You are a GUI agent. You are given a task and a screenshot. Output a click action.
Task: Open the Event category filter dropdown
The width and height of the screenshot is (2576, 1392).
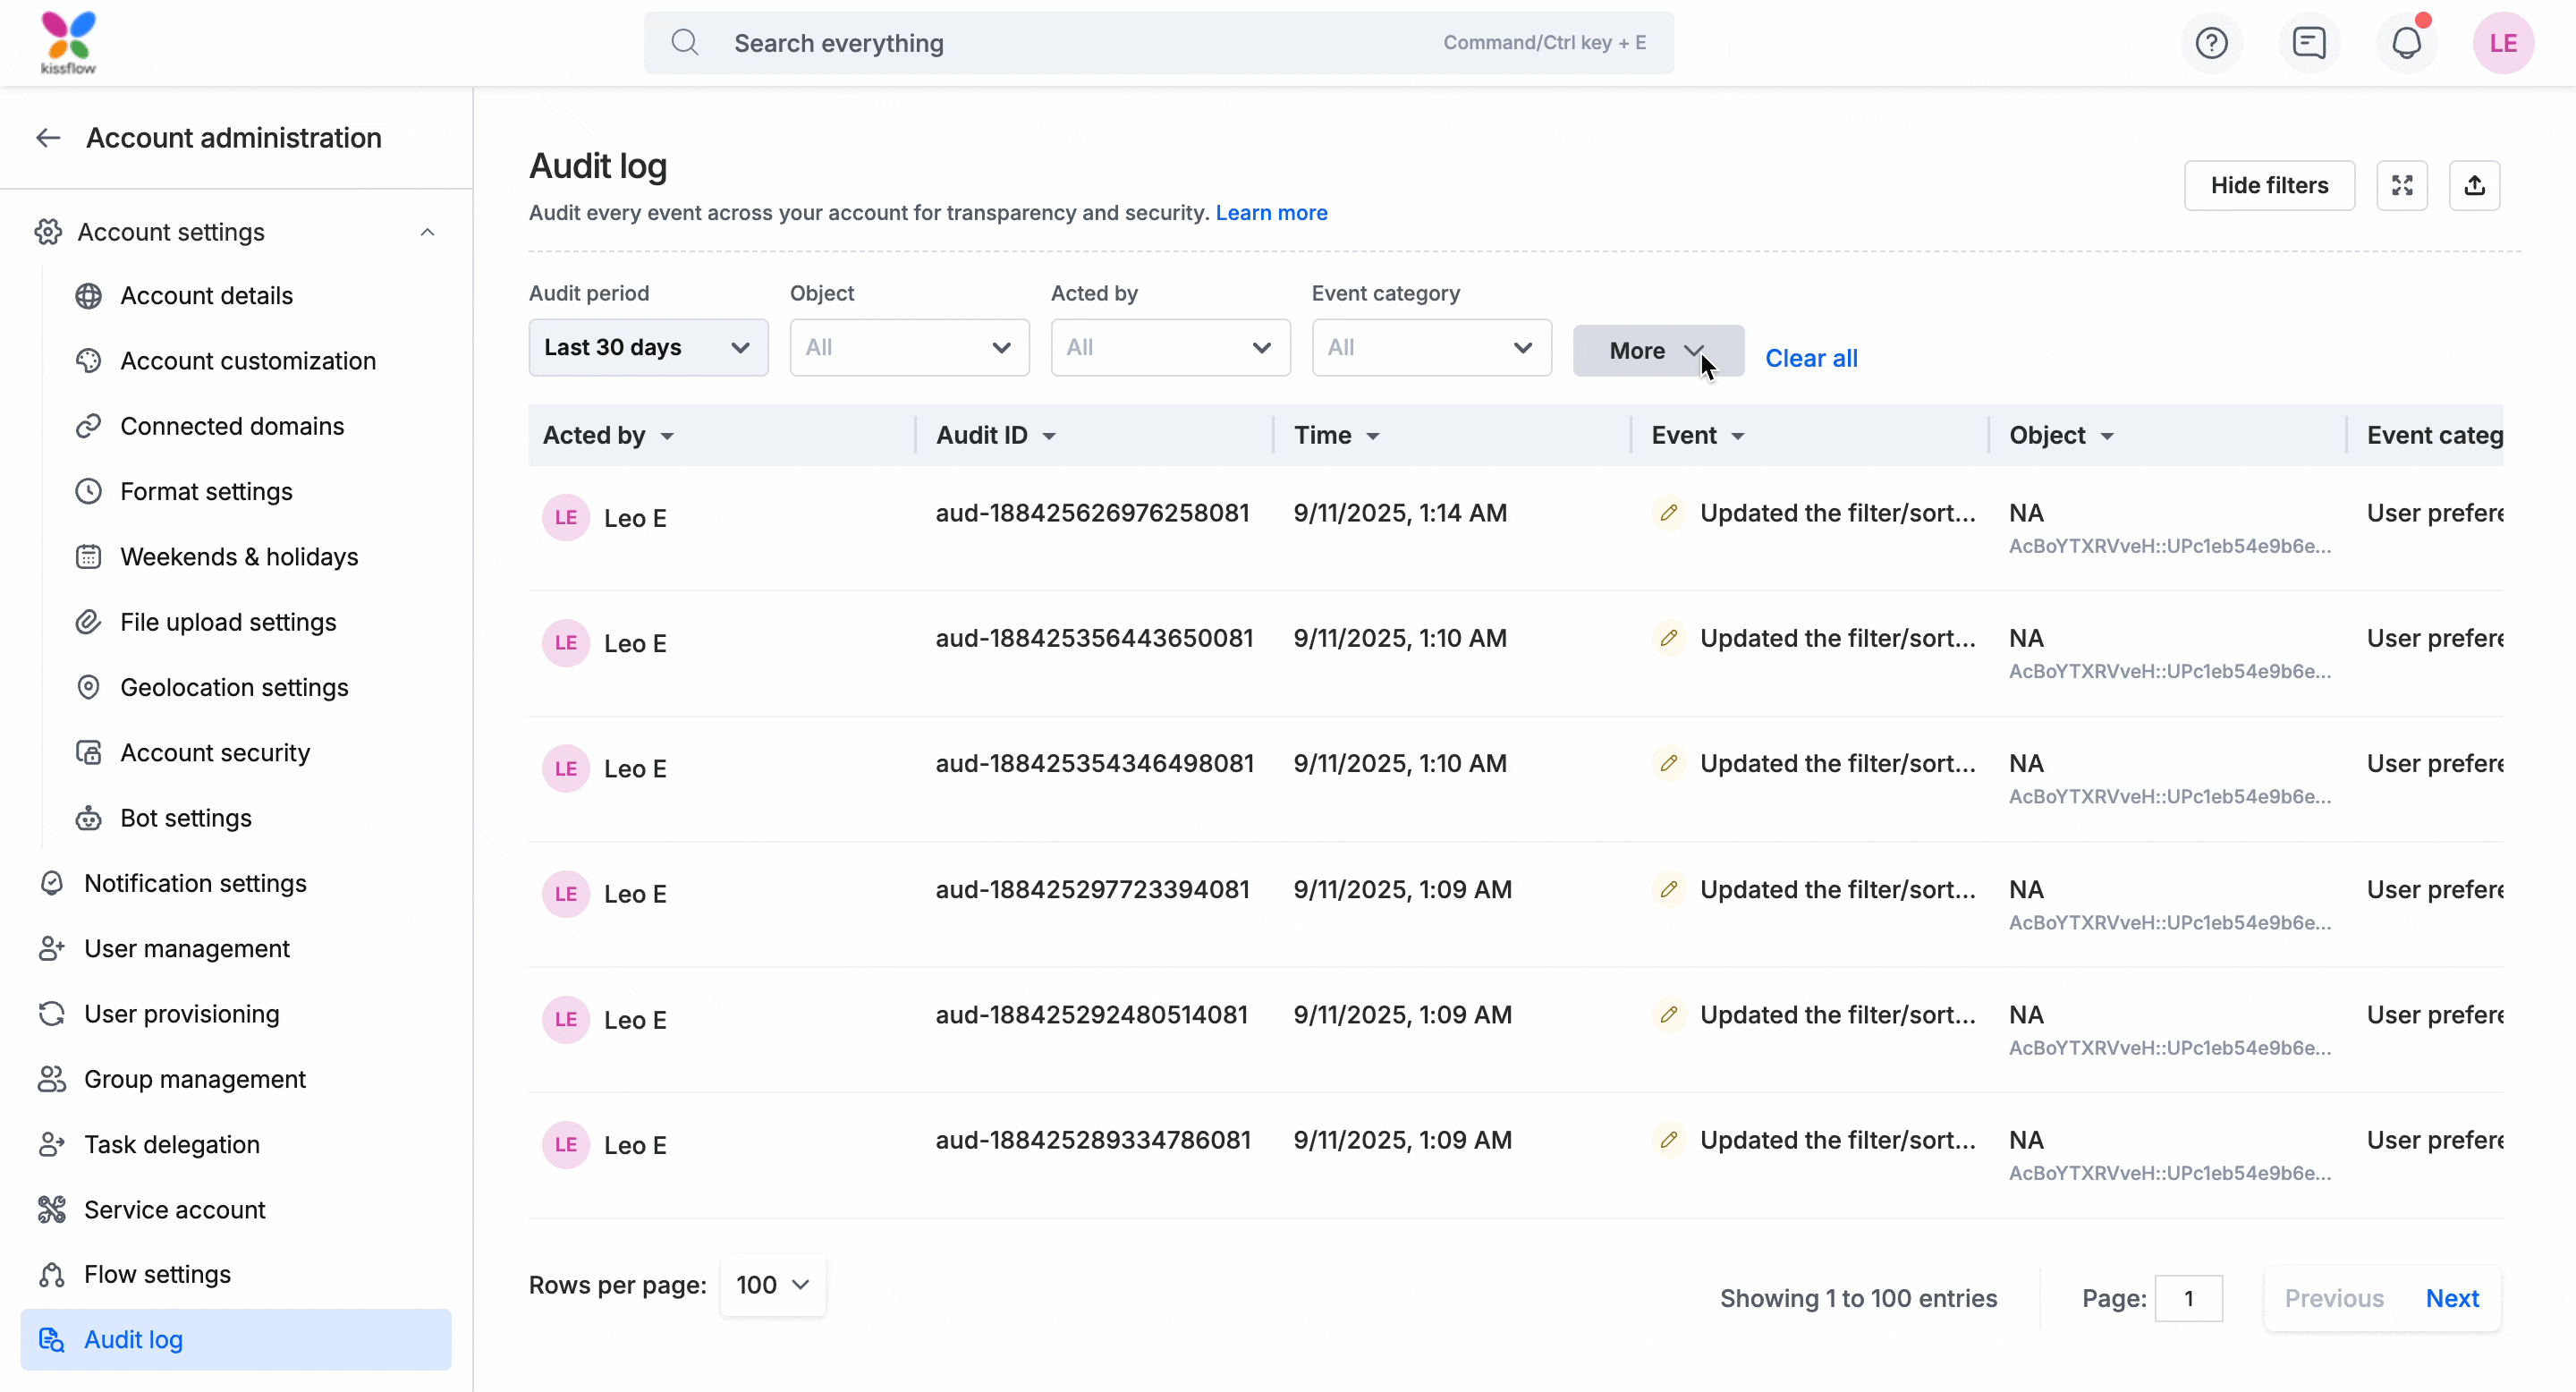(1430, 347)
